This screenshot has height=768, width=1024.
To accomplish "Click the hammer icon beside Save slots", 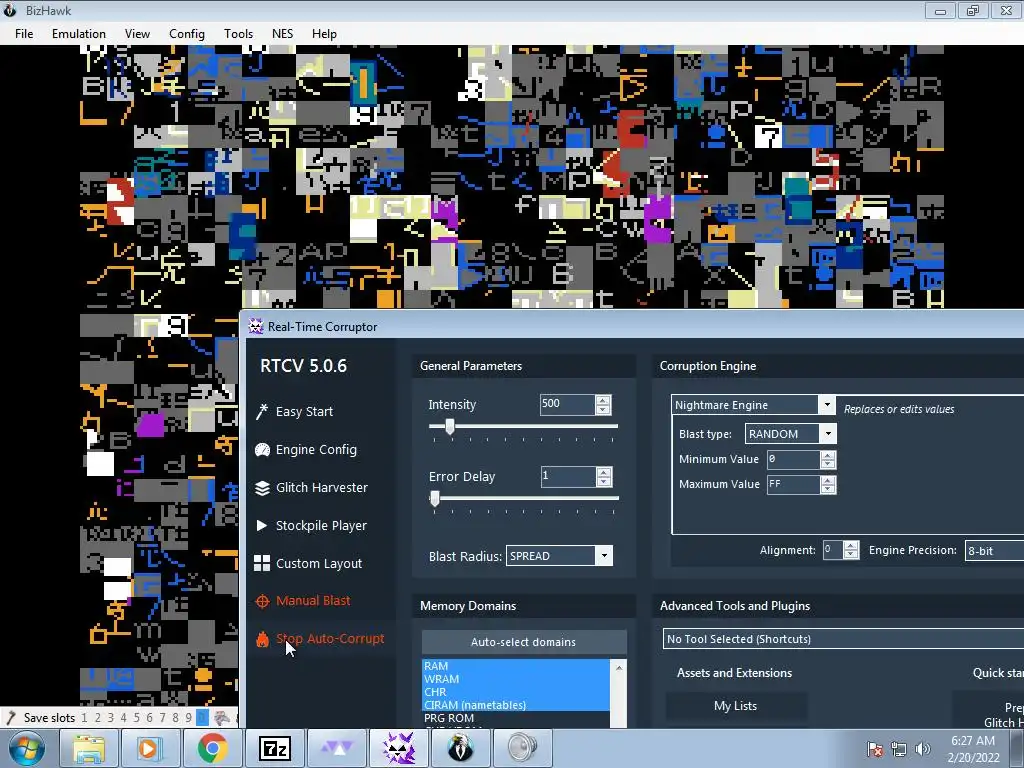I will [10, 718].
